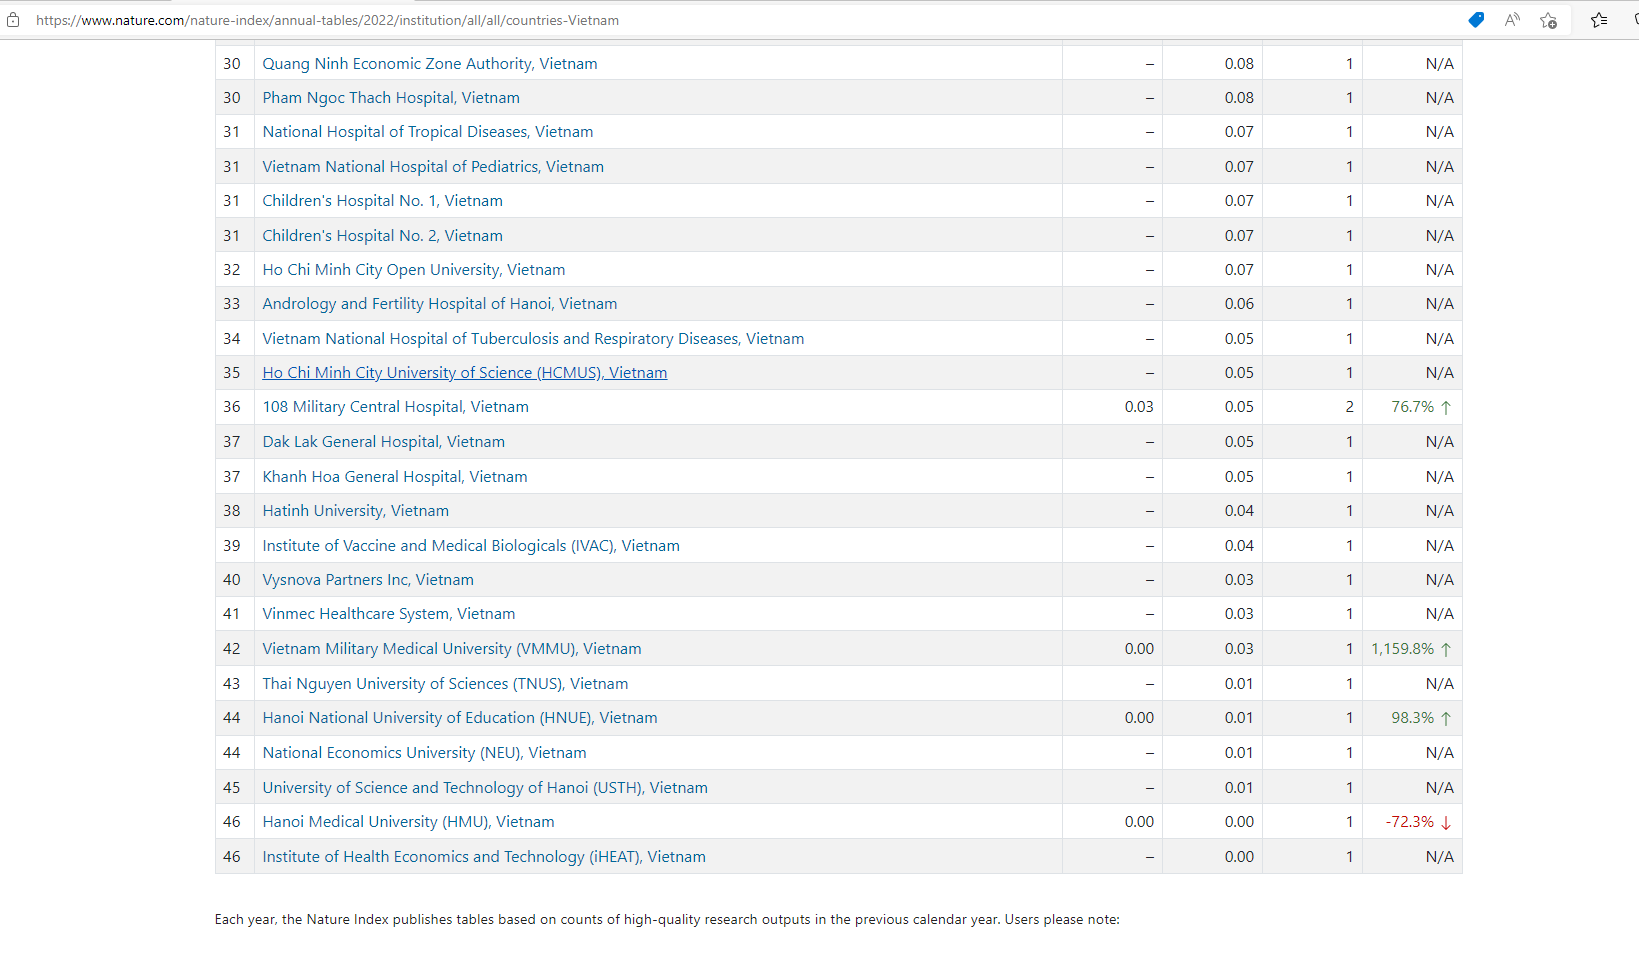Activate the Read Aloud icon
The width and height of the screenshot is (1639, 960).
(1512, 20)
